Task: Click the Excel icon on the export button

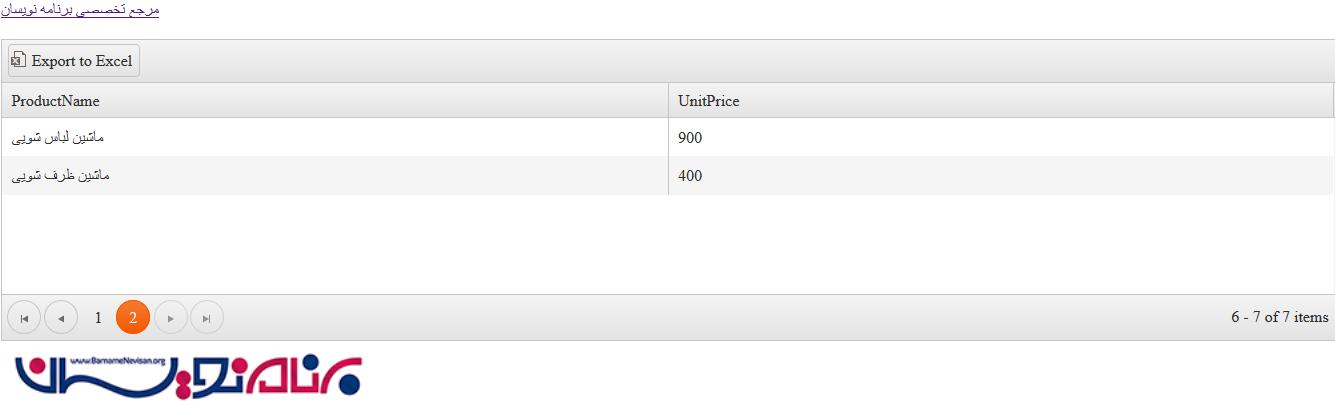Action: [x=18, y=61]
